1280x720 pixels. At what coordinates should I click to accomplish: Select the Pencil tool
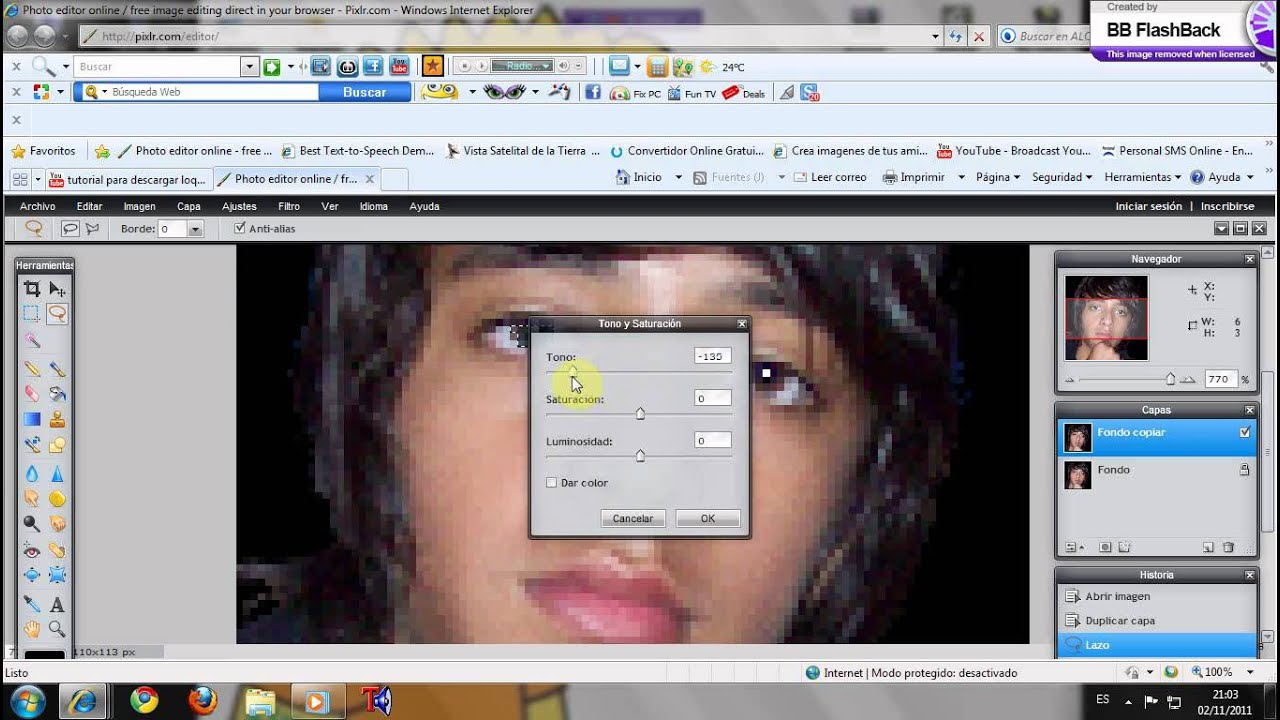click(x=32, y=369)
